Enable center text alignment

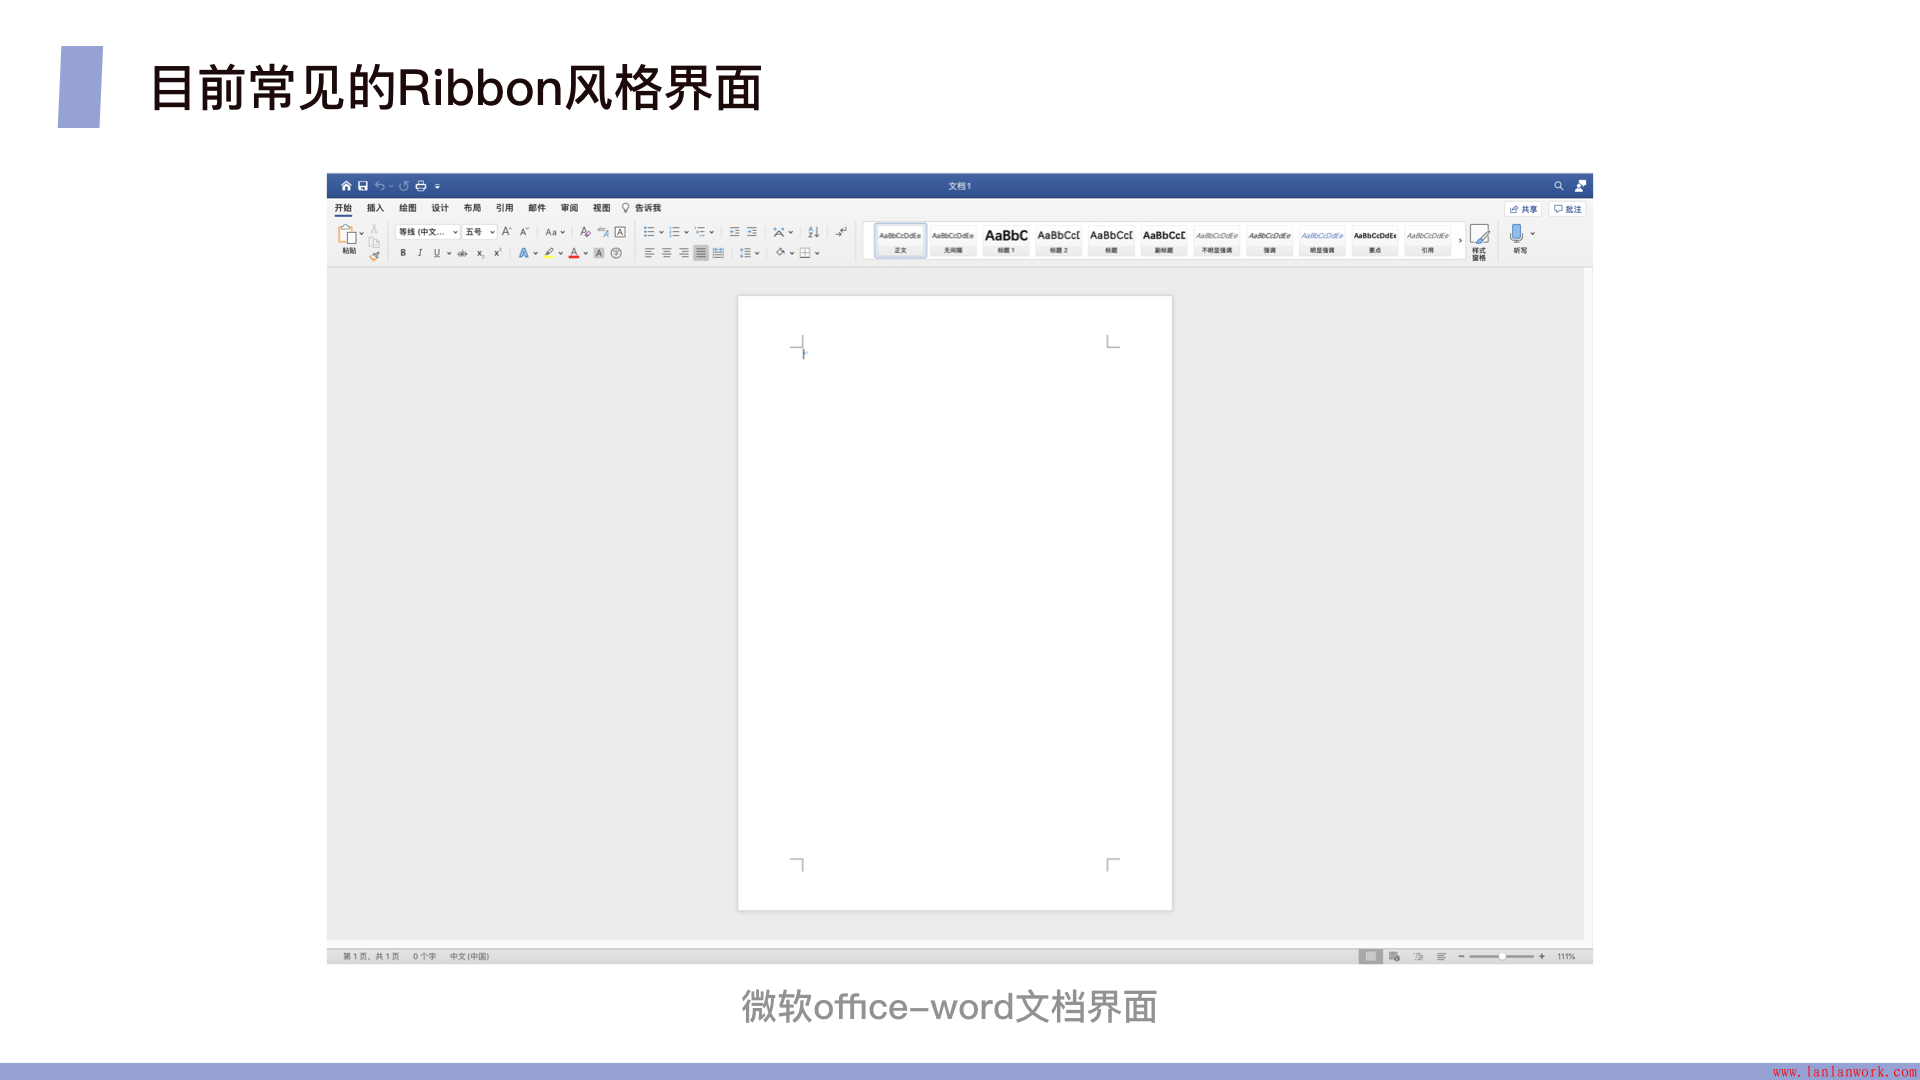[x=667, y=253]
